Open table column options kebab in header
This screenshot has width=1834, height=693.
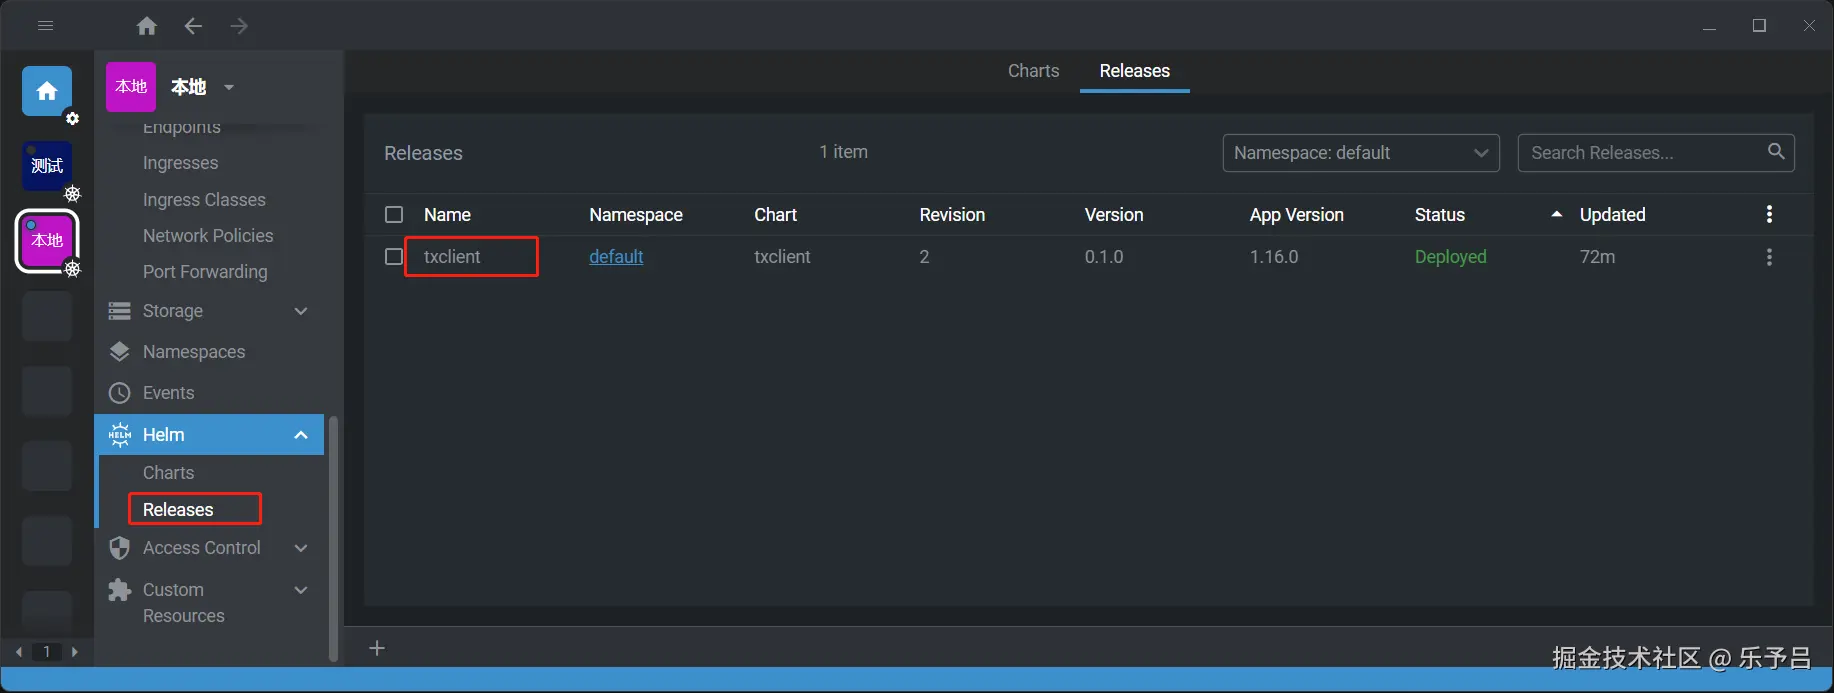[1769, 214]
